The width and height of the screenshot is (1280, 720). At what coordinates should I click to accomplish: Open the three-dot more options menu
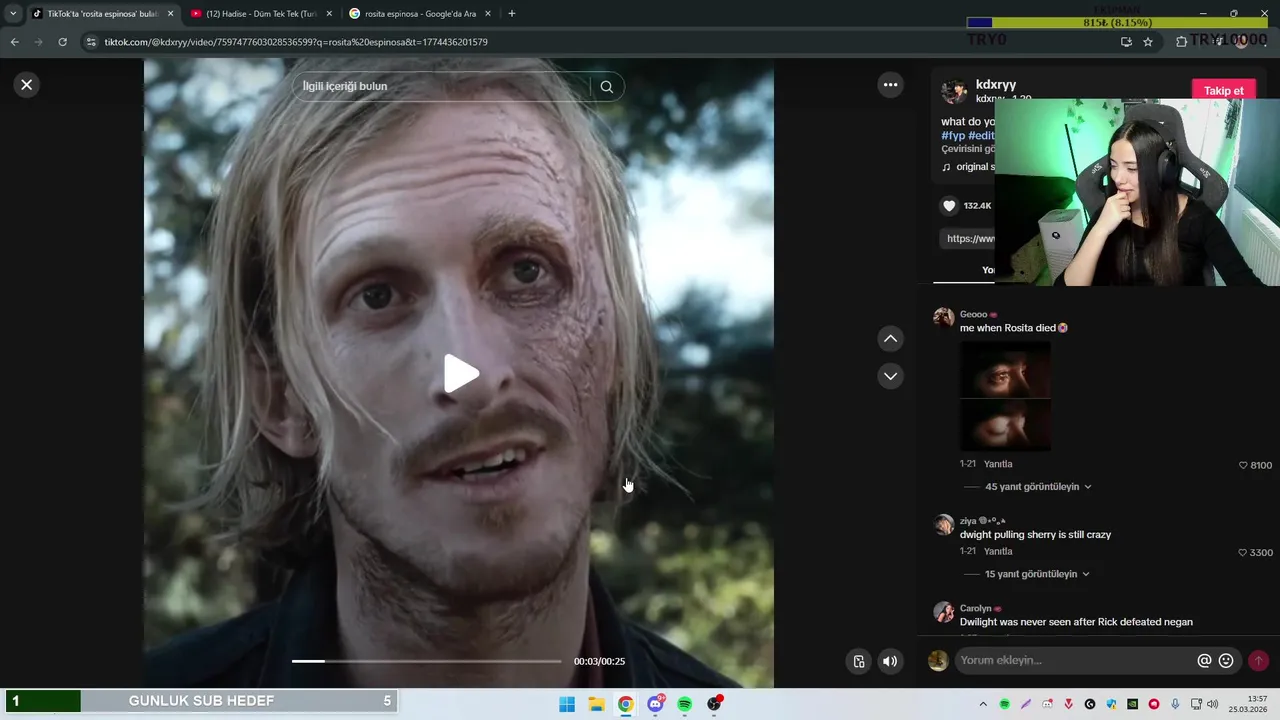890,85
